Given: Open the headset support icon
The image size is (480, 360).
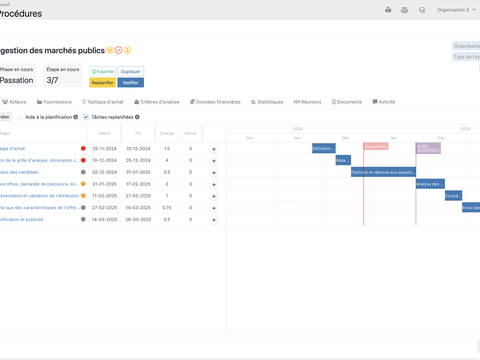Looking at the screenshot, I should coord(422,10).
